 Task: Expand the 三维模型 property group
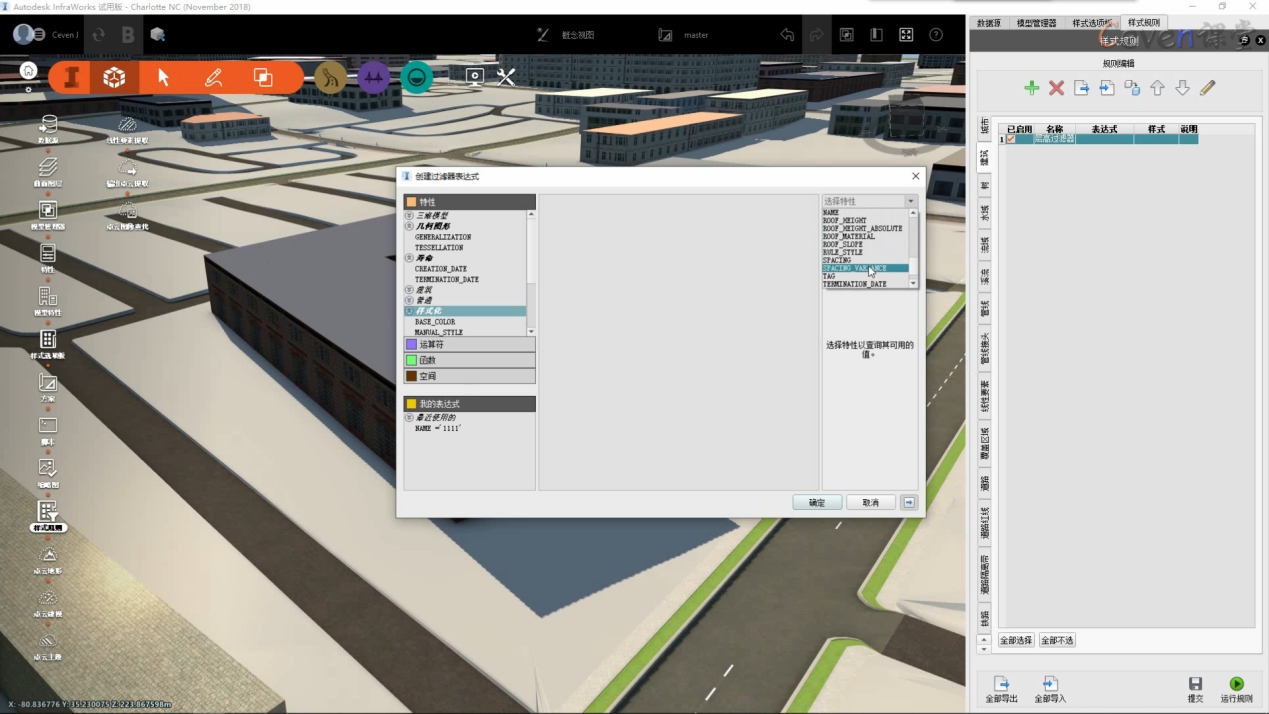point(409,216)
